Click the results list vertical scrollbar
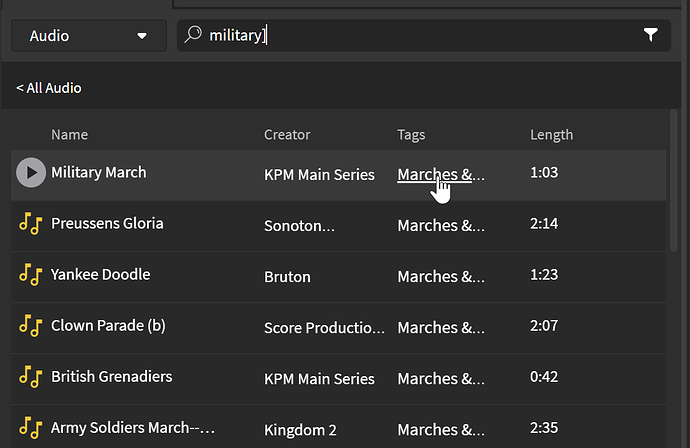This screenshot has width=690, height=448. pyautogui.click(x=674, y=180)
